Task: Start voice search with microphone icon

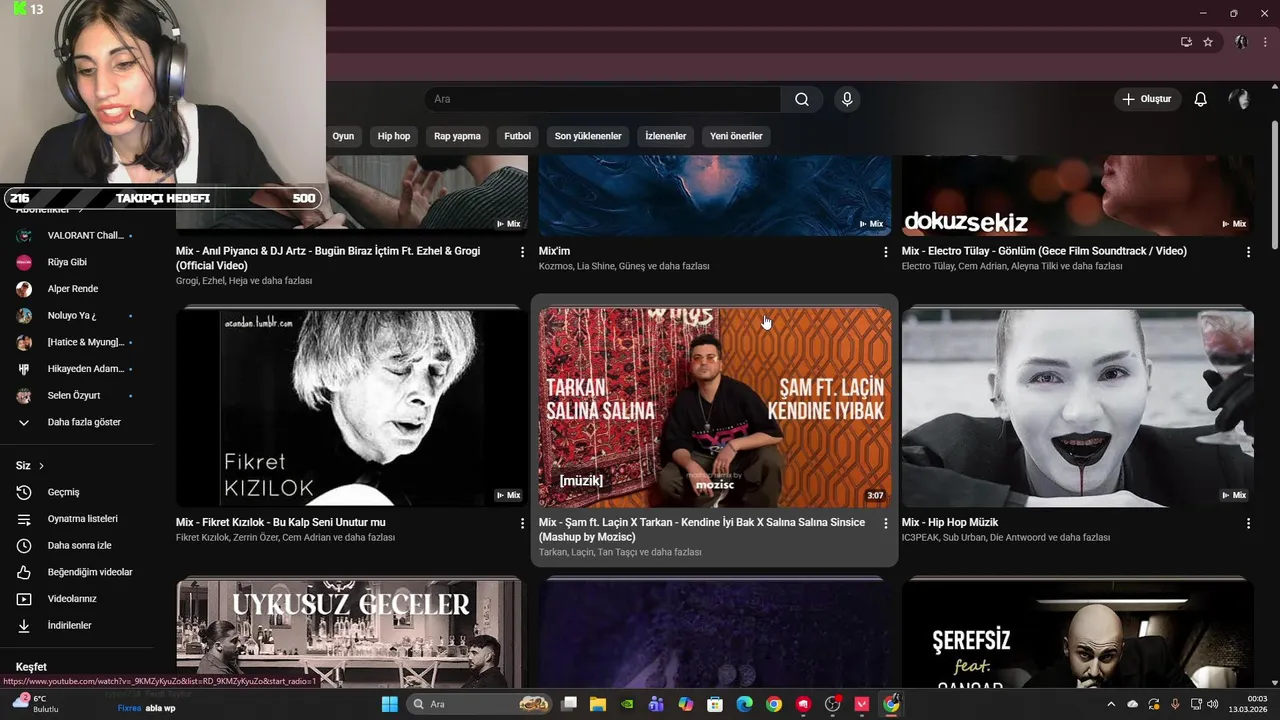Action: coord(847,99)
